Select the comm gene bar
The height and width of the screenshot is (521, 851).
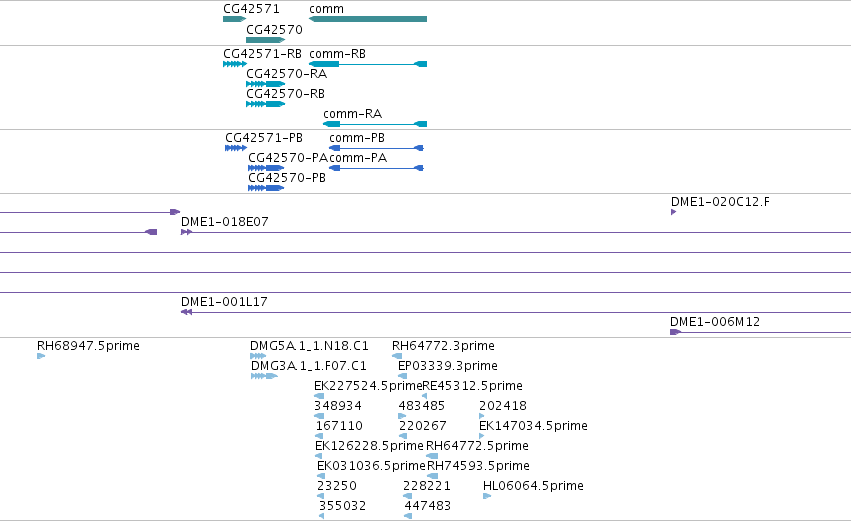click(368, 19)
